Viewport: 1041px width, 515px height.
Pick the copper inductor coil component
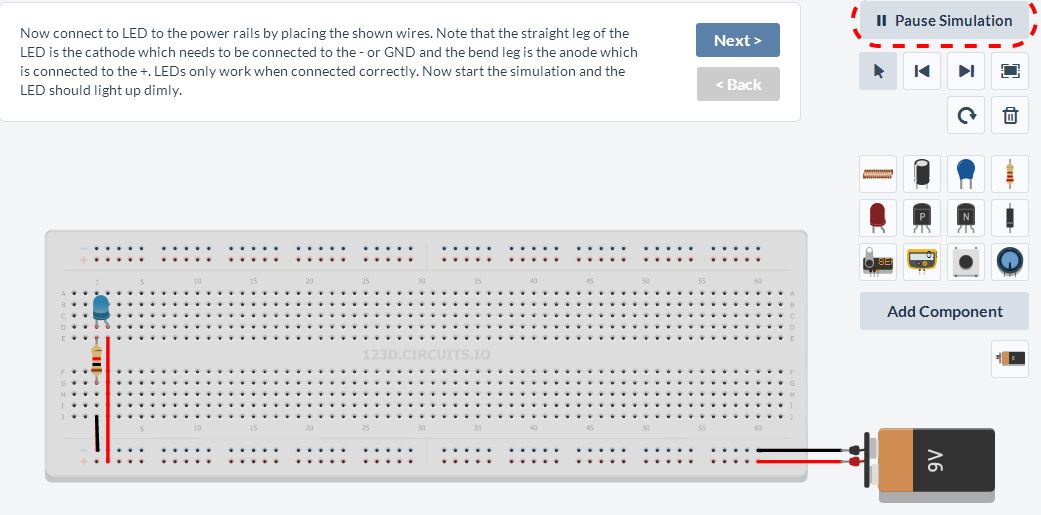coord(878,175)
